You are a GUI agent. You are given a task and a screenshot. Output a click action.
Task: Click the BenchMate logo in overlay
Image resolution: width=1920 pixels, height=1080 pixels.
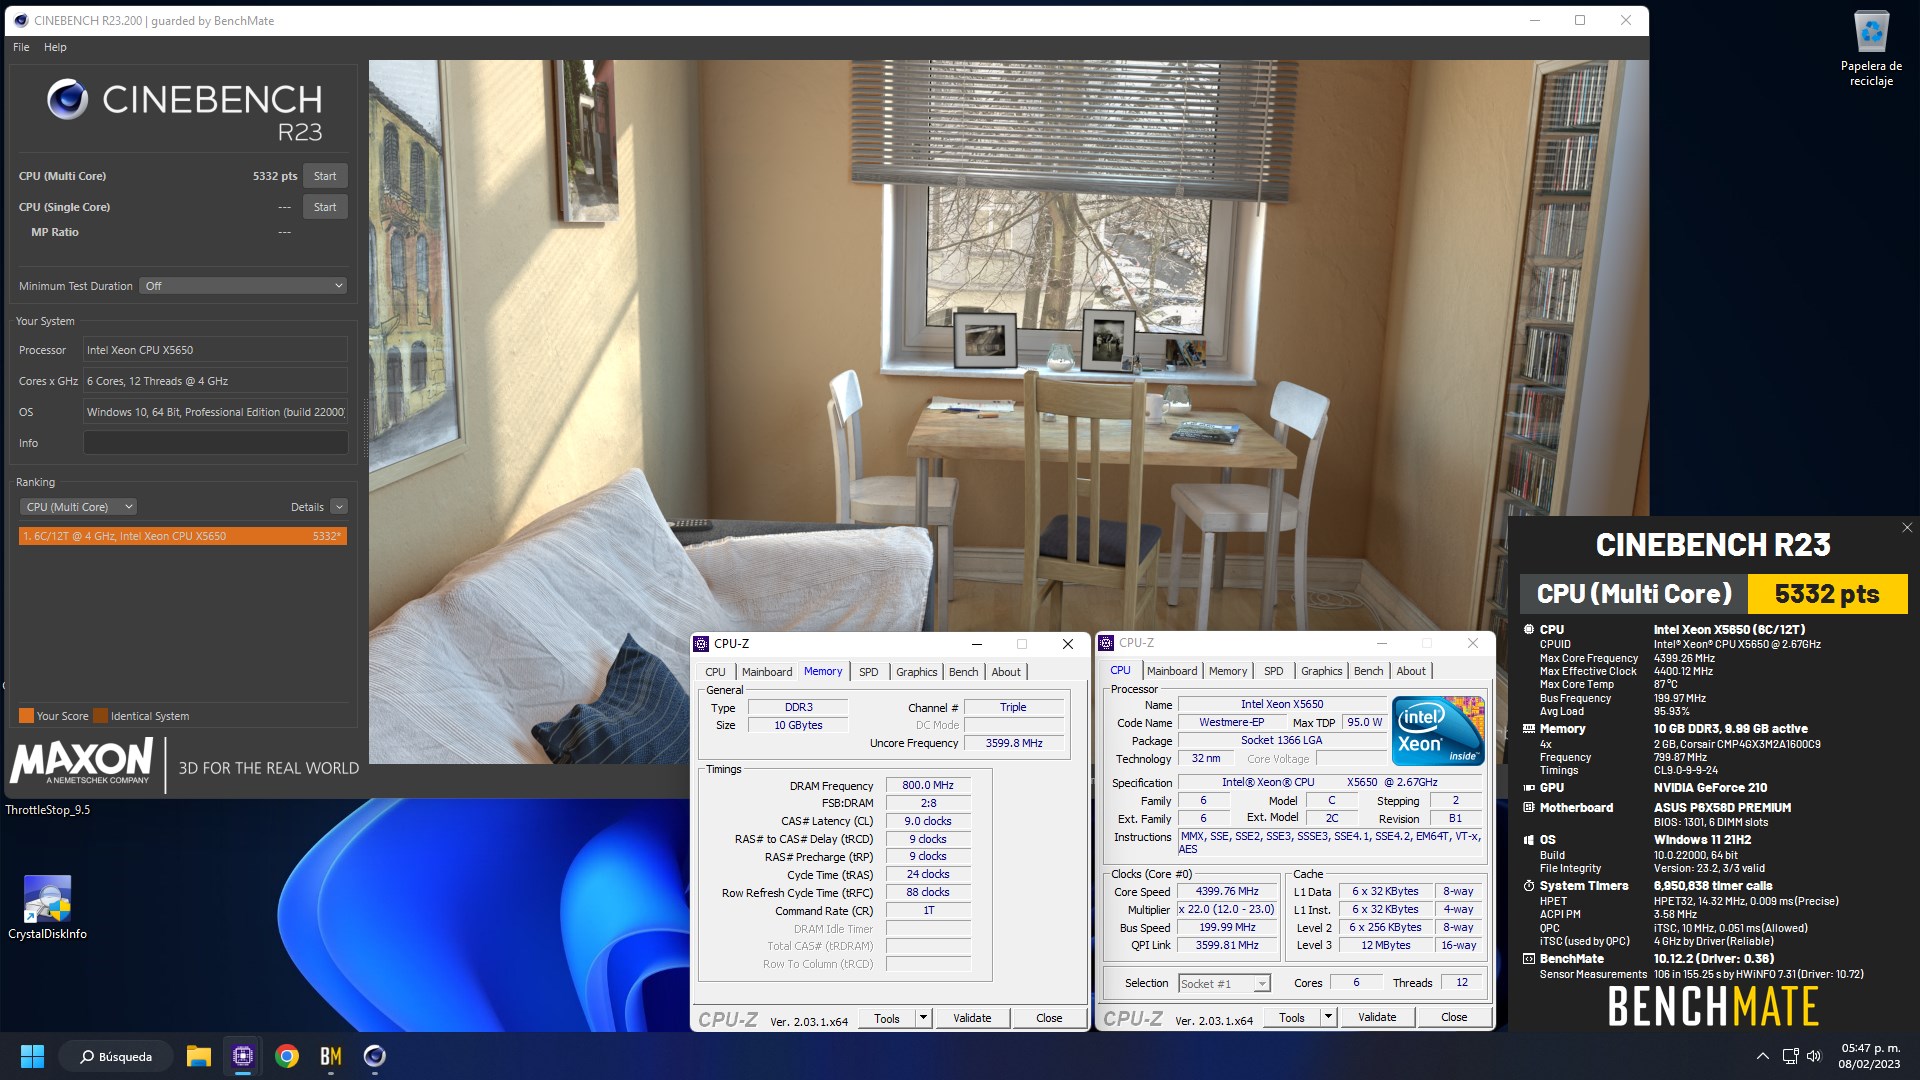coord(1712,1006)
